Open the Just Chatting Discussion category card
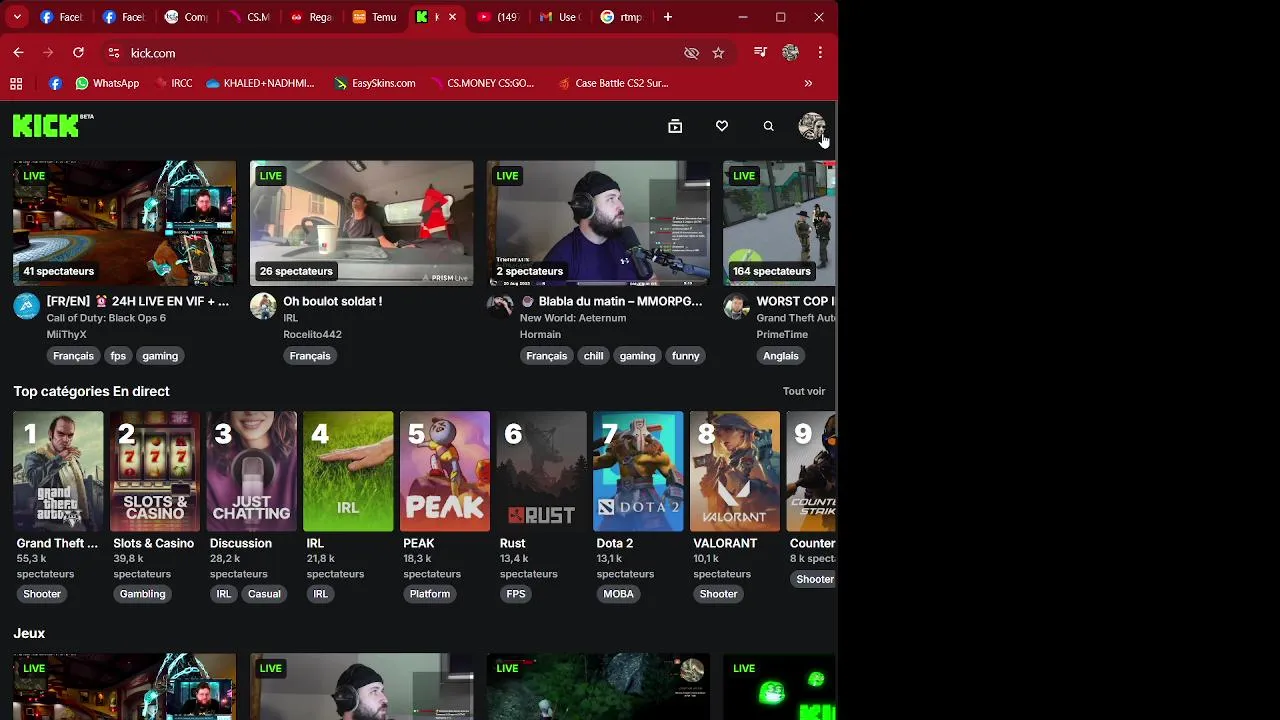Screen dimensions: 1280x720 pyautogui.click(x=252, y=471)
